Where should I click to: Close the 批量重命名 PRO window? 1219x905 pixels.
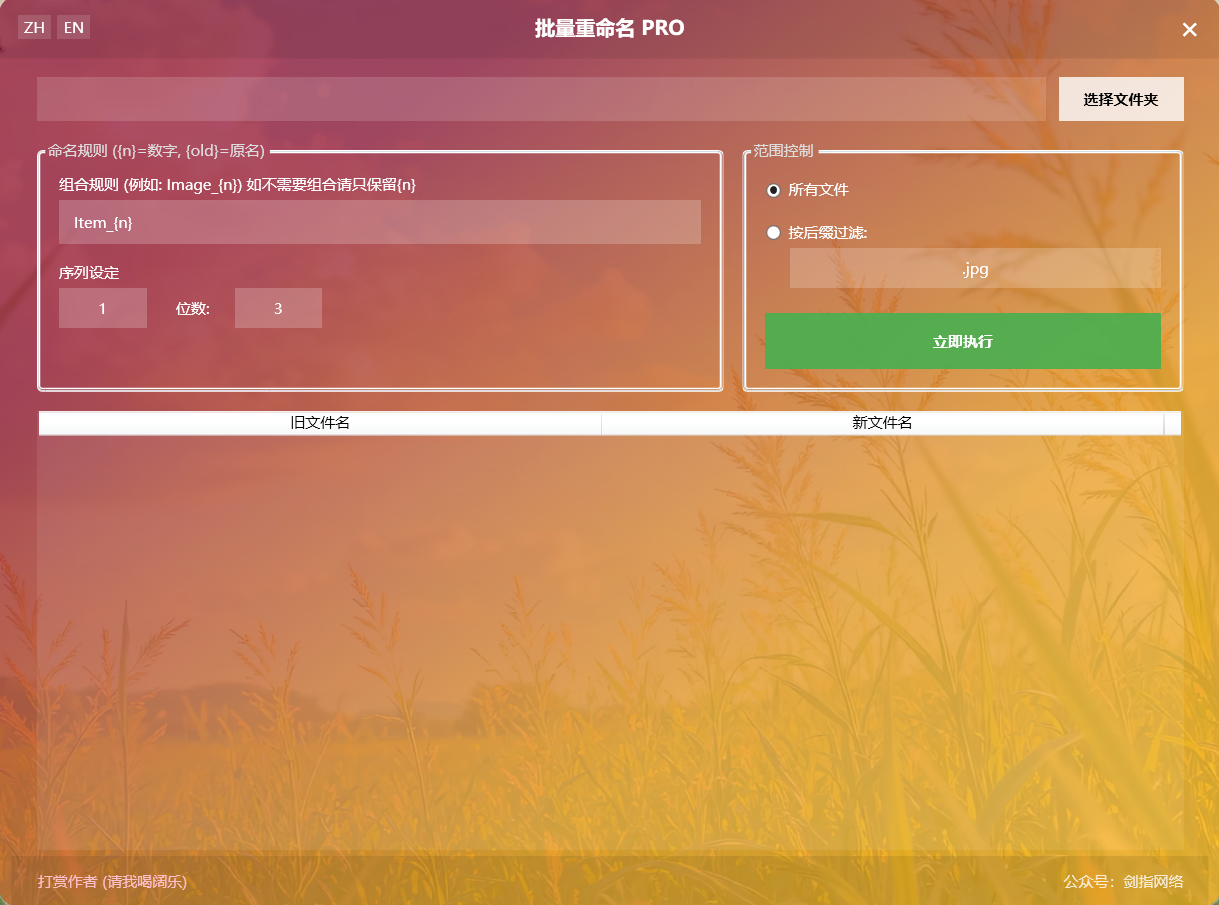tap(1189, 30)
